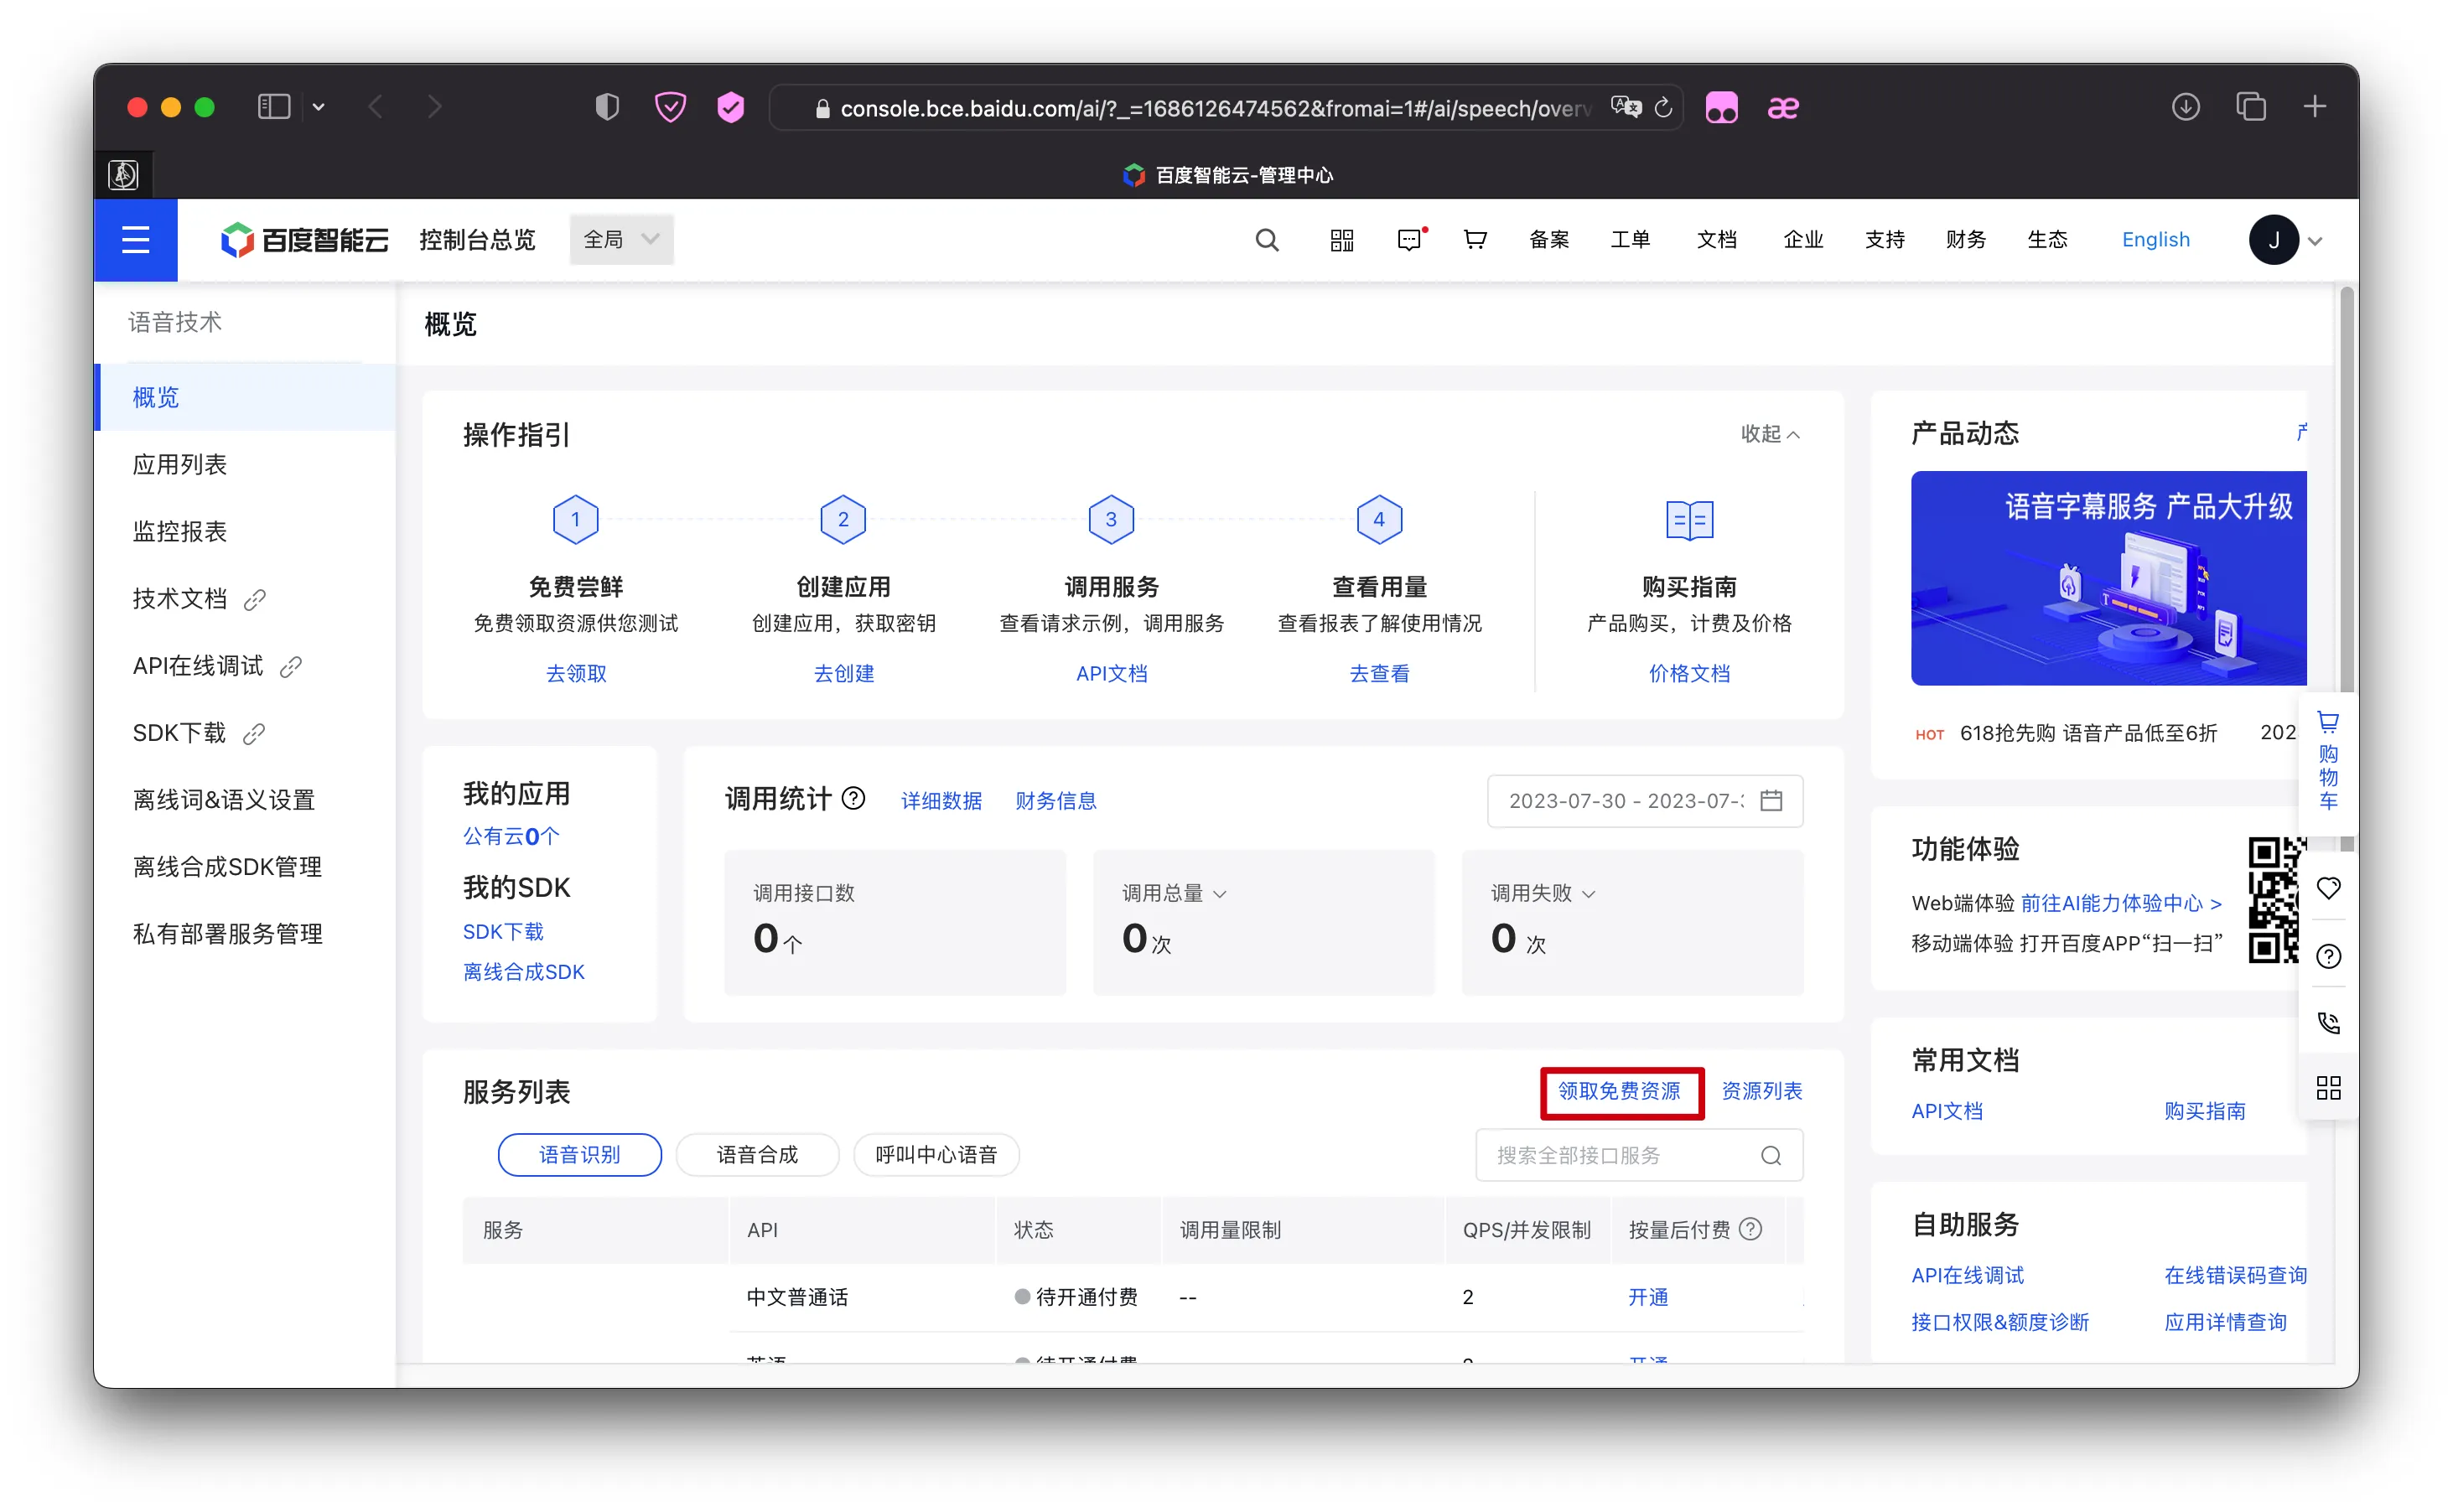This screenshot has width=2453, height=1512.
Task: Click the 购买指南 book icon
Action: pos(1689,520)
